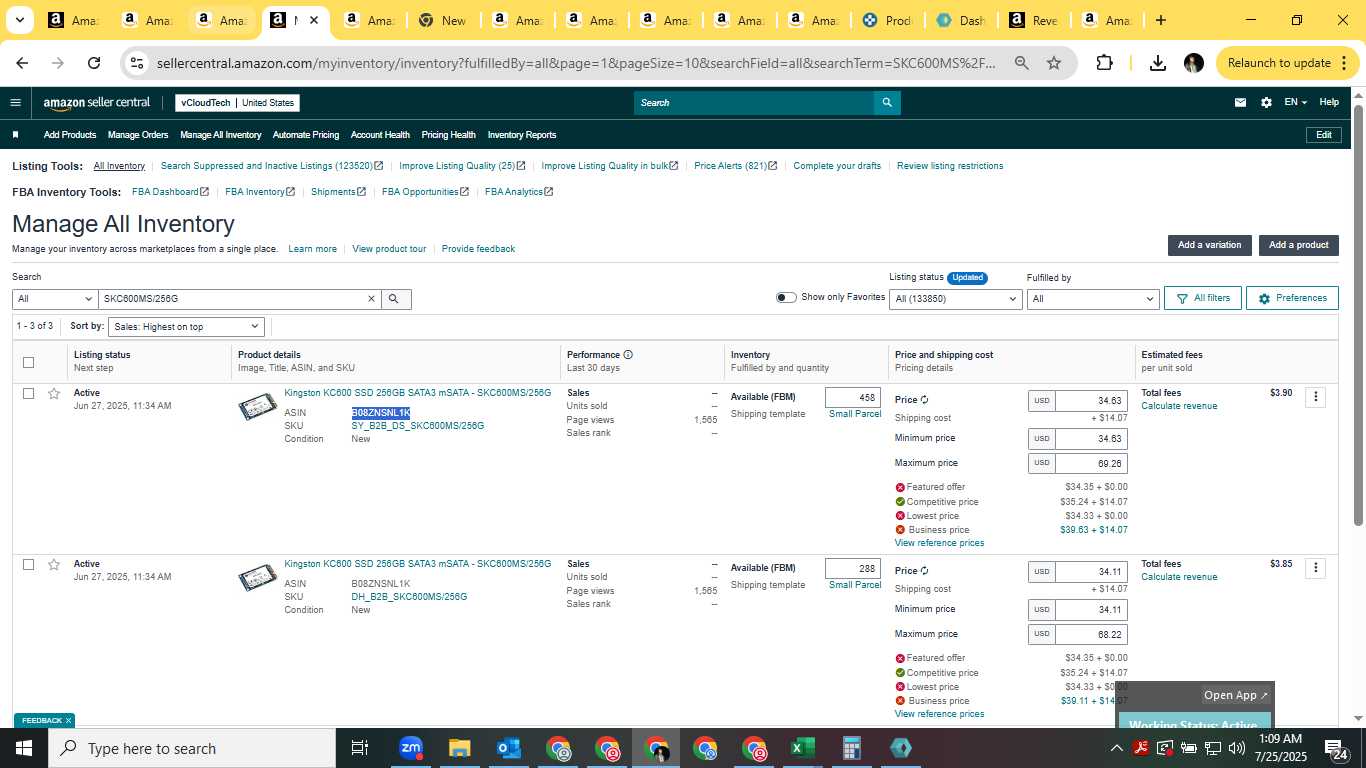Open the Fulfilled by dropdown
The width and height of the screenshot is (1366, 768).
1093,299
